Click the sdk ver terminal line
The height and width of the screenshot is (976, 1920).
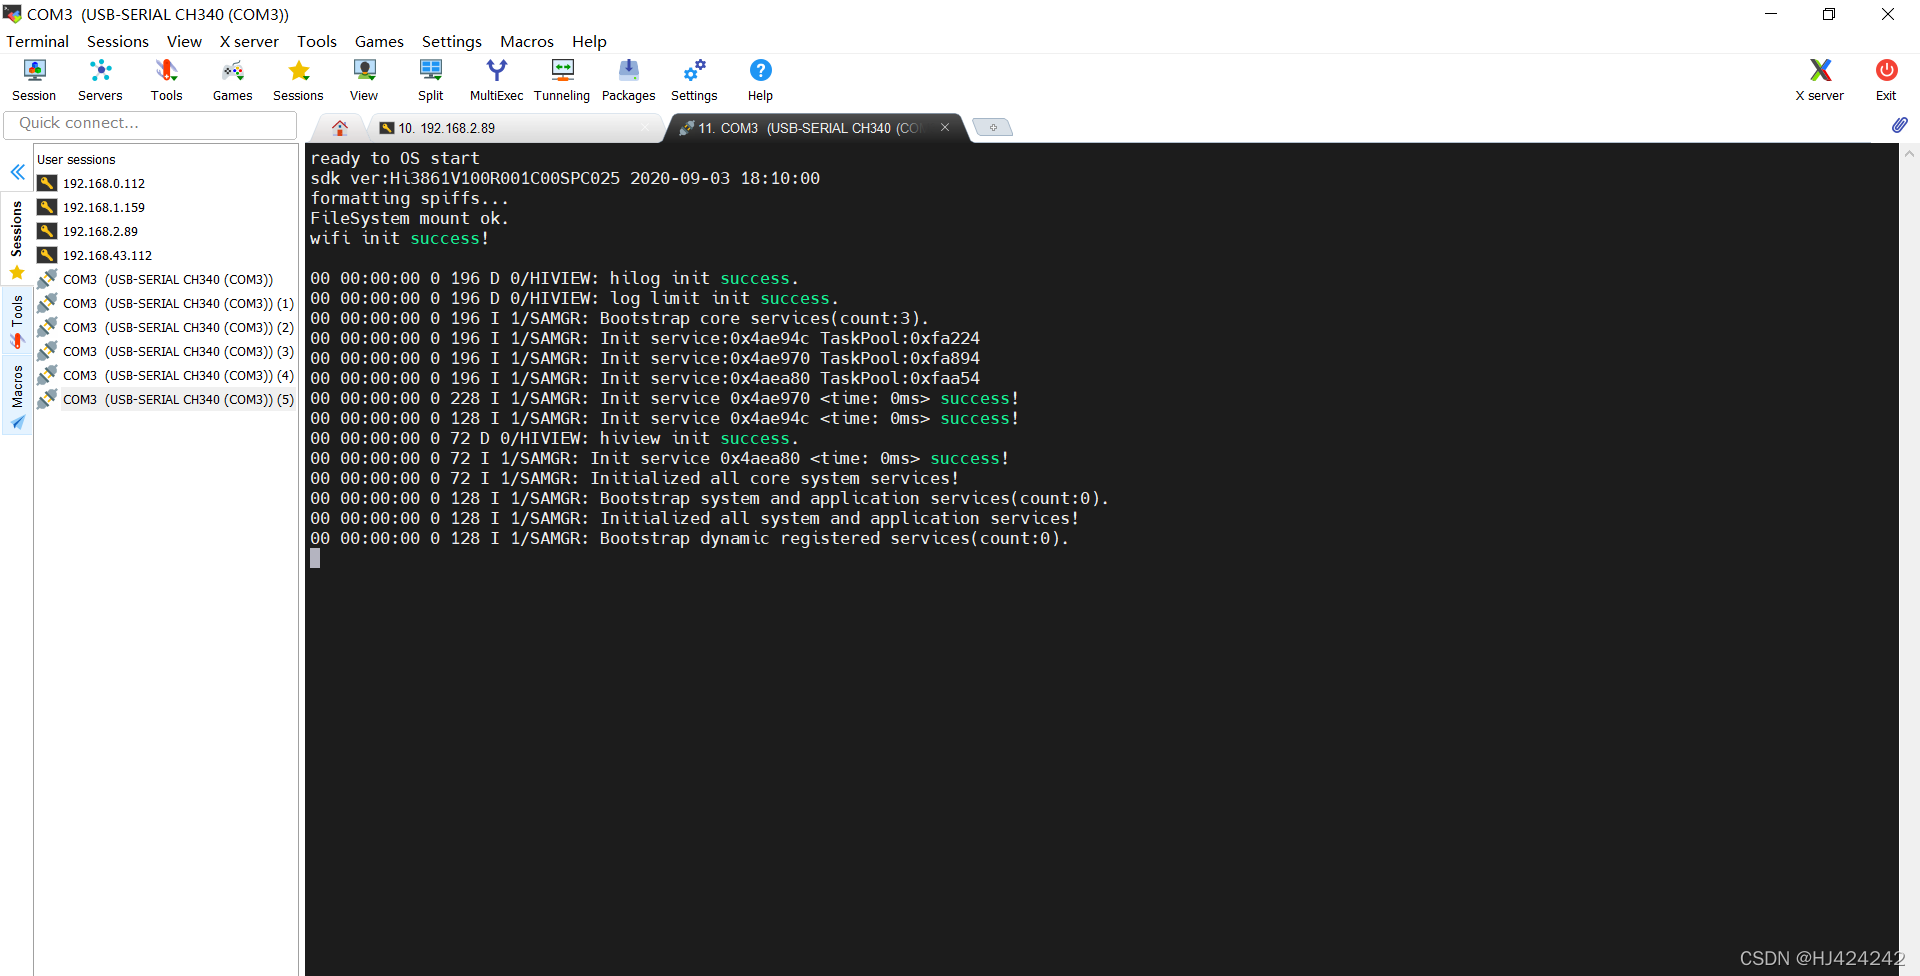pyautogui.click(x=565, y=178)
